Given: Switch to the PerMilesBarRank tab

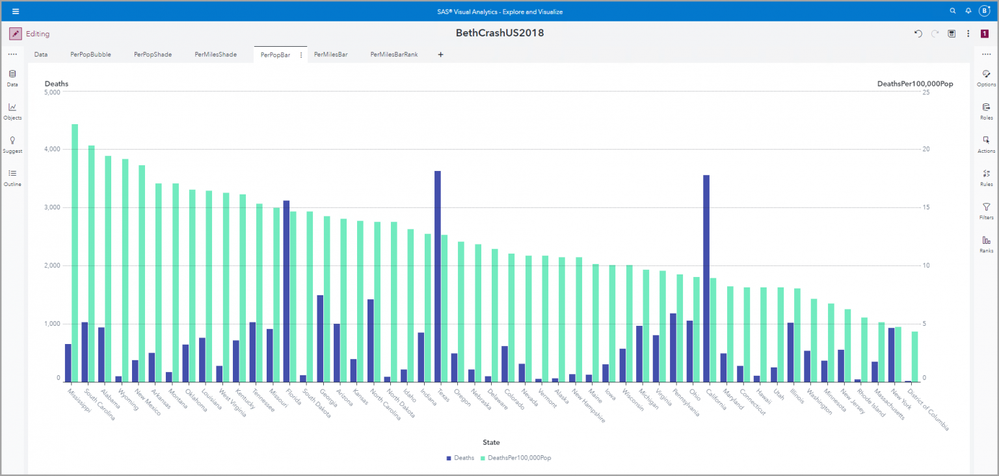Looking at the screenshot, I should (394, 55).
